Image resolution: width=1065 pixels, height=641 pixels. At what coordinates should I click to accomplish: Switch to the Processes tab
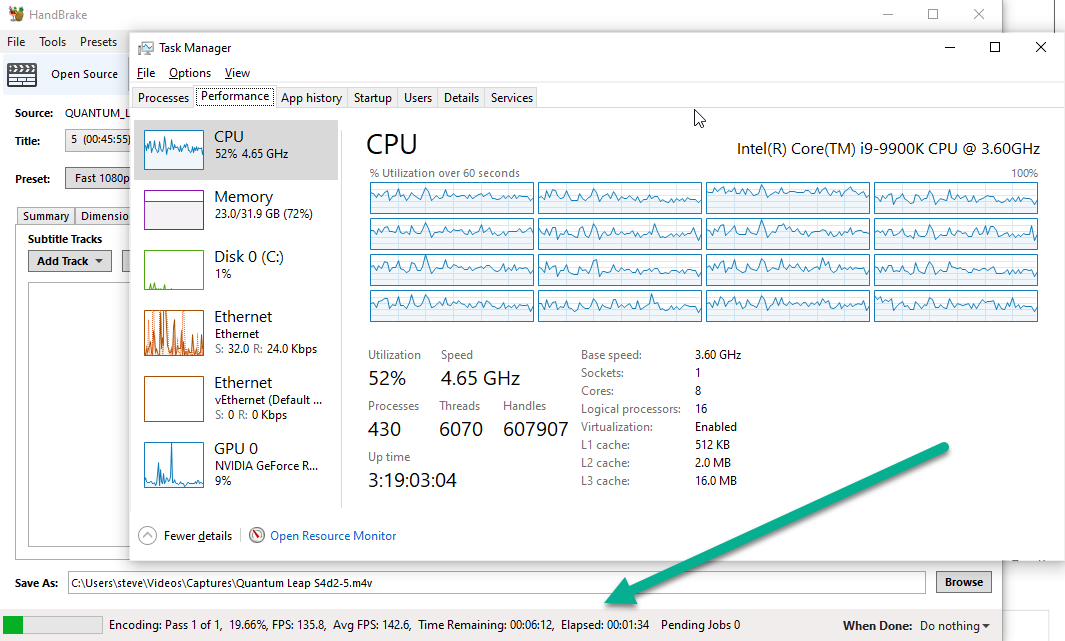pyautogui.click(x=163, y=98)
